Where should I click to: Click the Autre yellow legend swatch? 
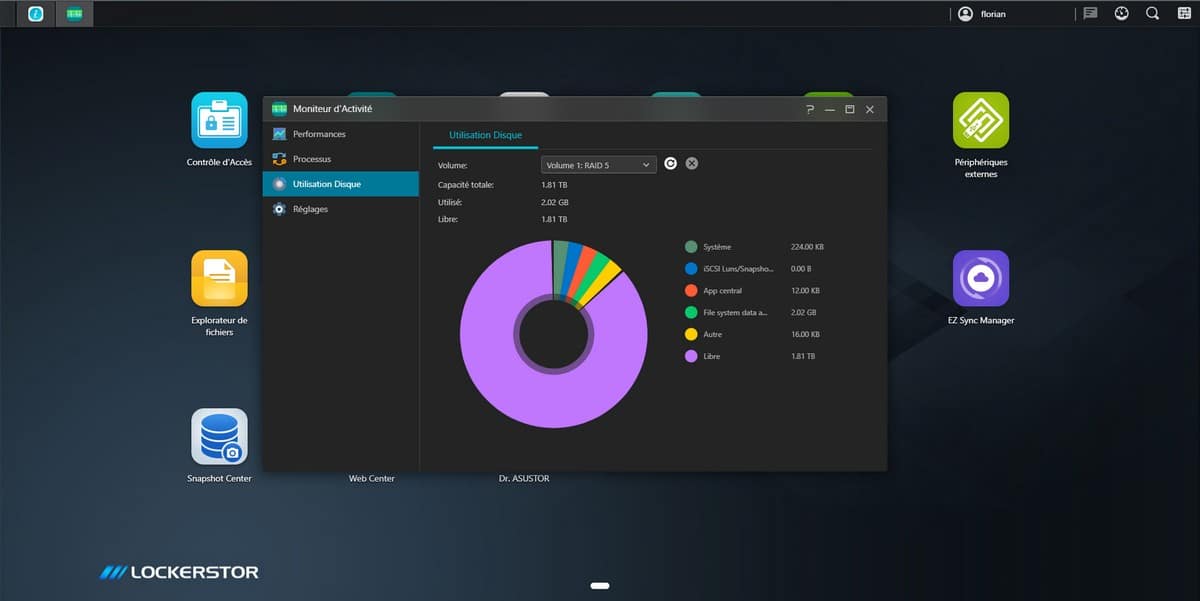691,335
